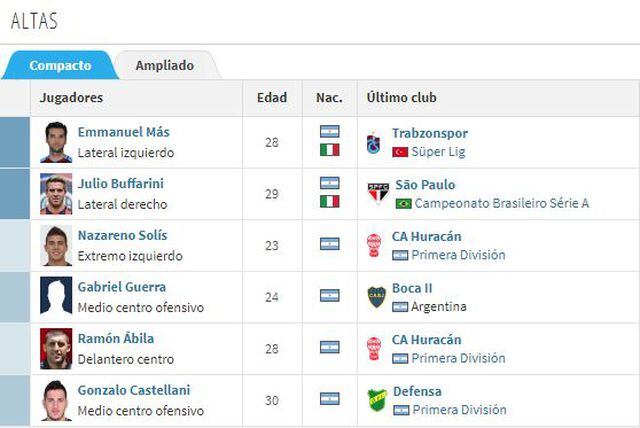Click the Boca II club crest icon
Screen dimensions: 640x428
(x=376, y=296)
